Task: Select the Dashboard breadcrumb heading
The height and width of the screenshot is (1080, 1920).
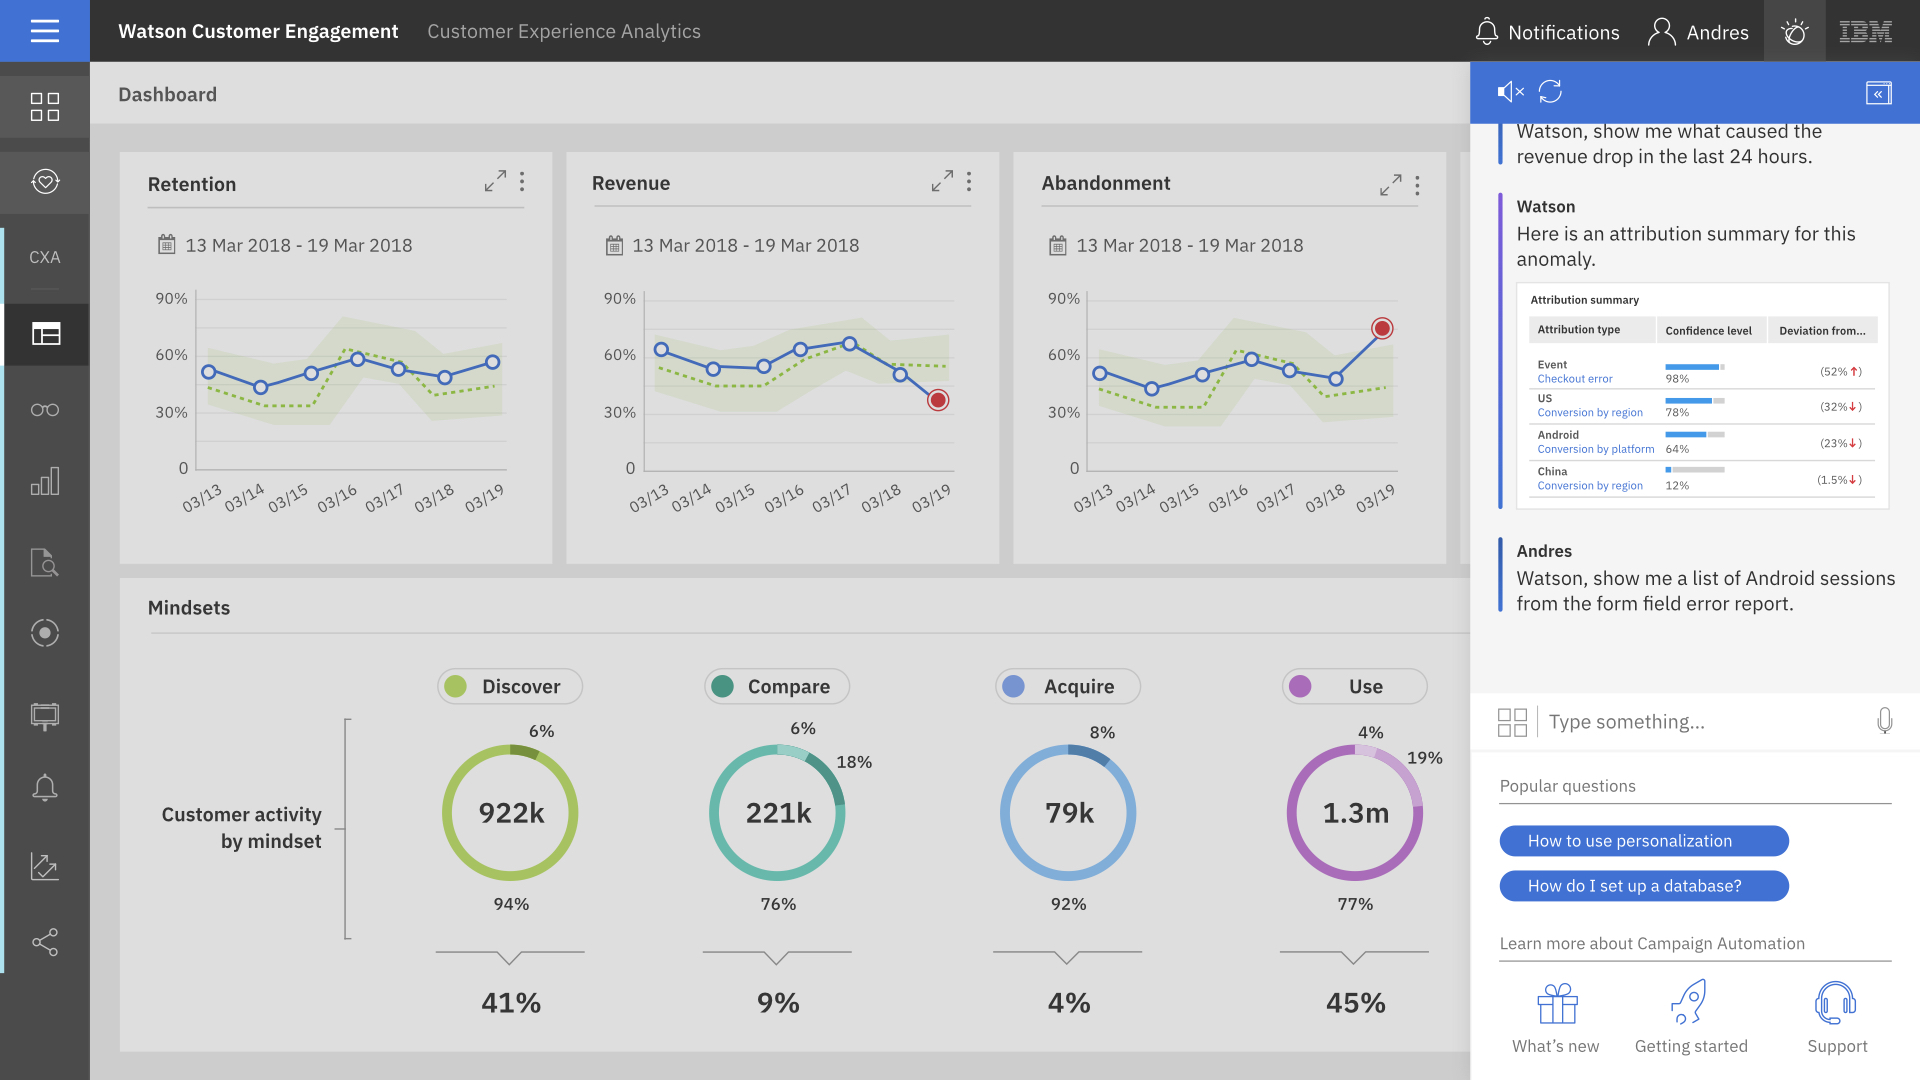Action: coord(167,95)
